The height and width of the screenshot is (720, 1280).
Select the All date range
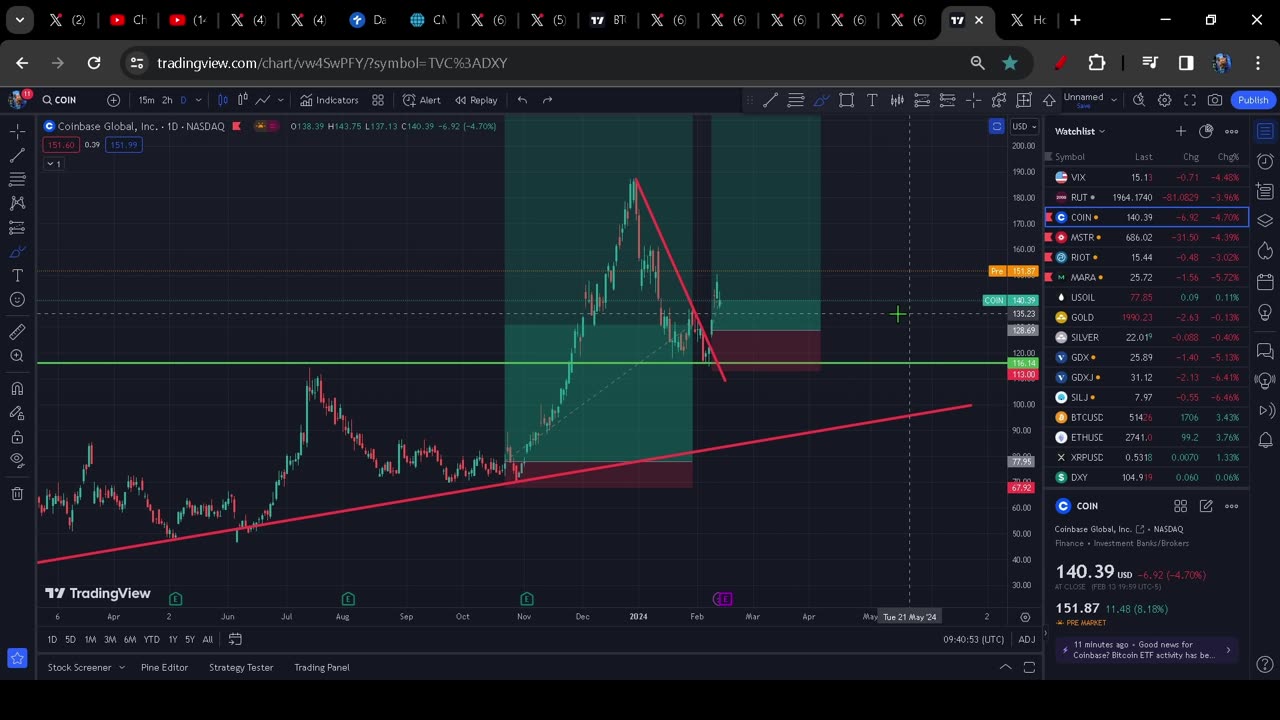tap(207, 639)
